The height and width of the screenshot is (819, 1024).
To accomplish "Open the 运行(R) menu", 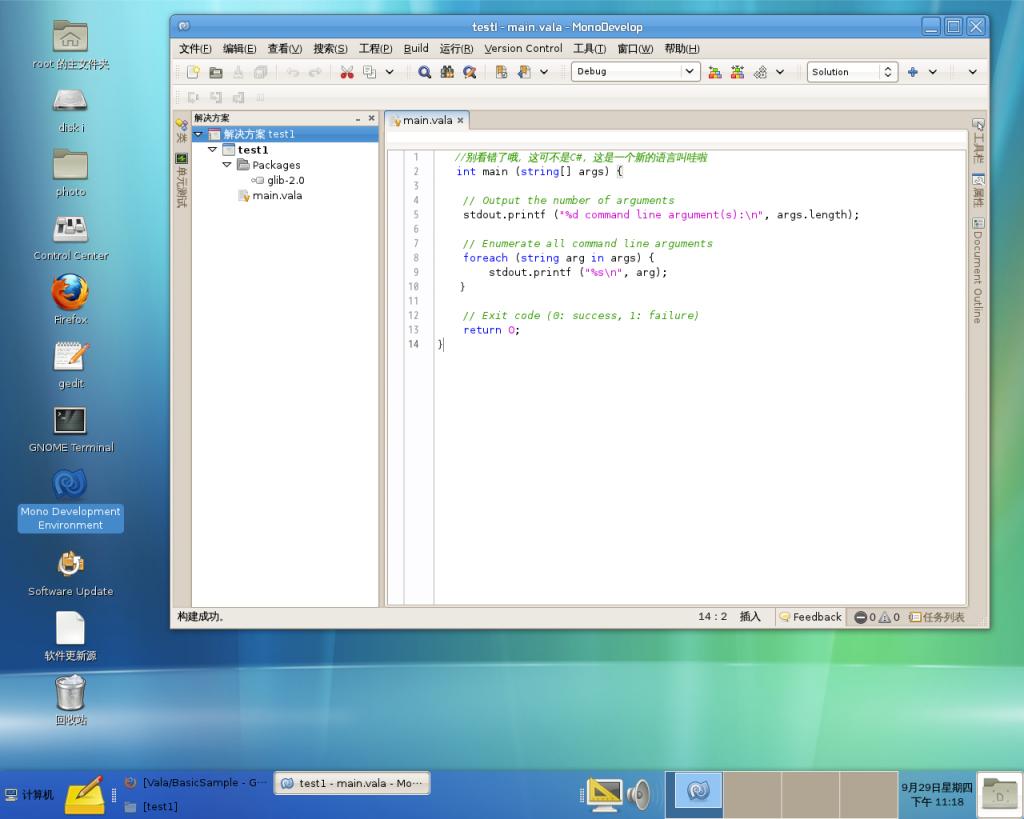I will [x=456, y=48].
